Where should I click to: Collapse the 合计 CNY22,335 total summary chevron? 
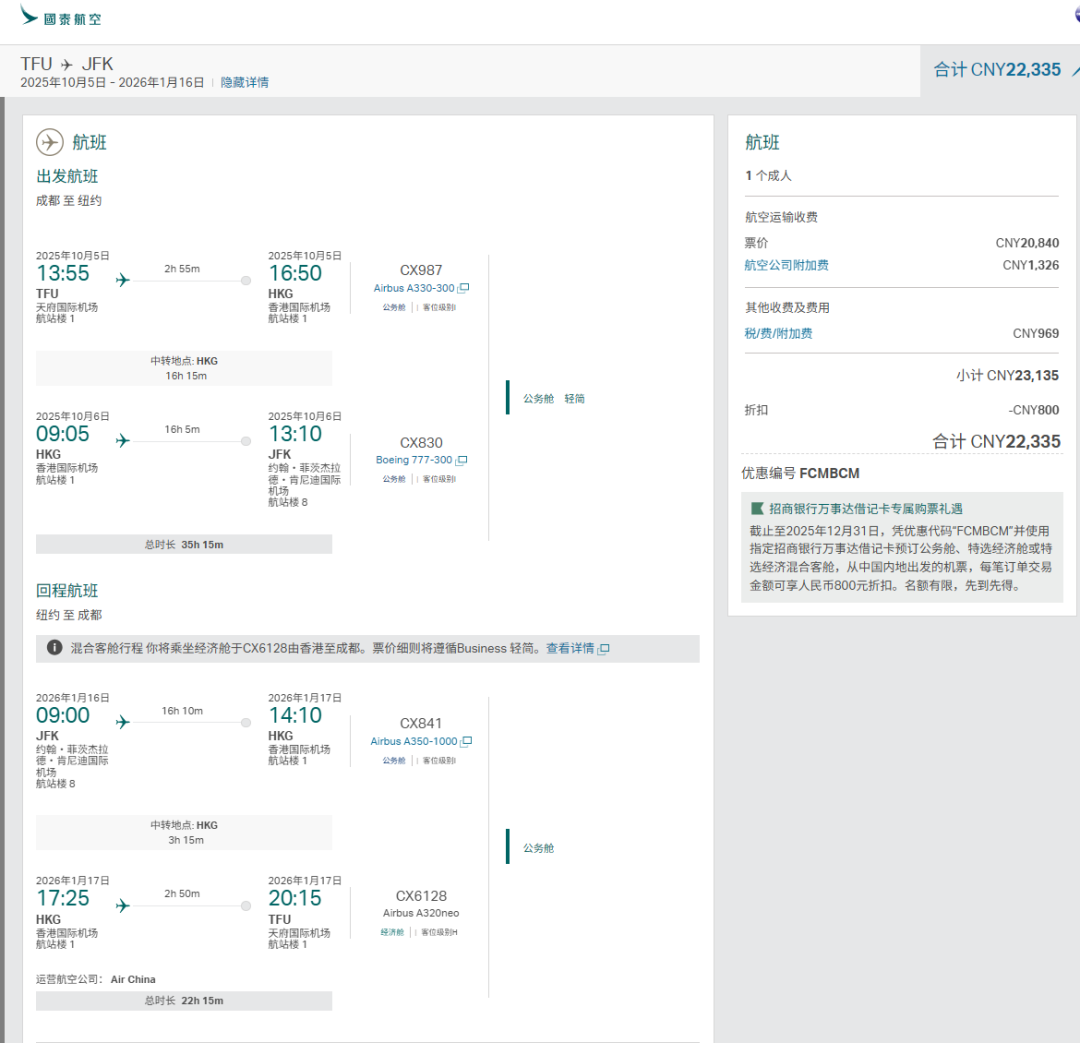click(x=1074, y=71)
